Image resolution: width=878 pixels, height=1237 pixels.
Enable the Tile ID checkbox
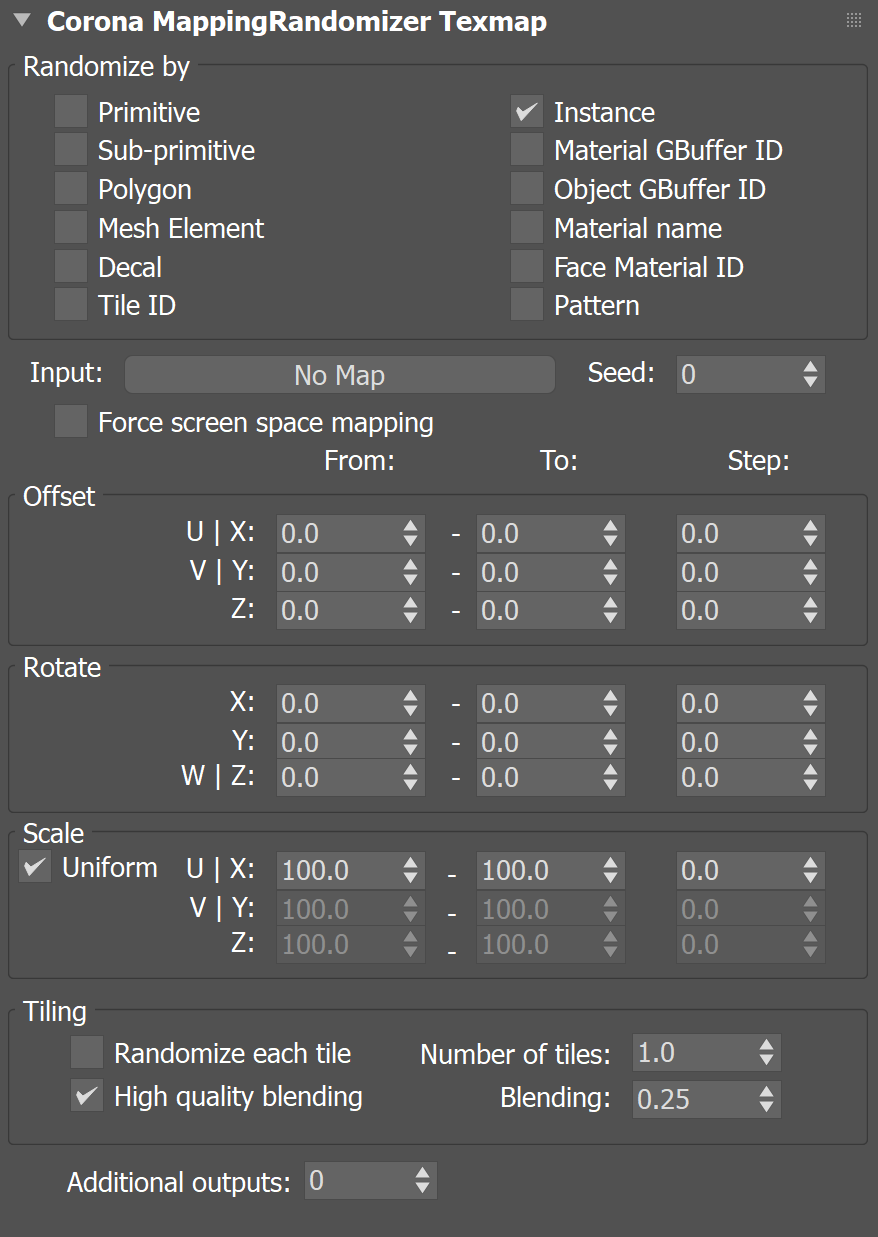tap(71, 304)
